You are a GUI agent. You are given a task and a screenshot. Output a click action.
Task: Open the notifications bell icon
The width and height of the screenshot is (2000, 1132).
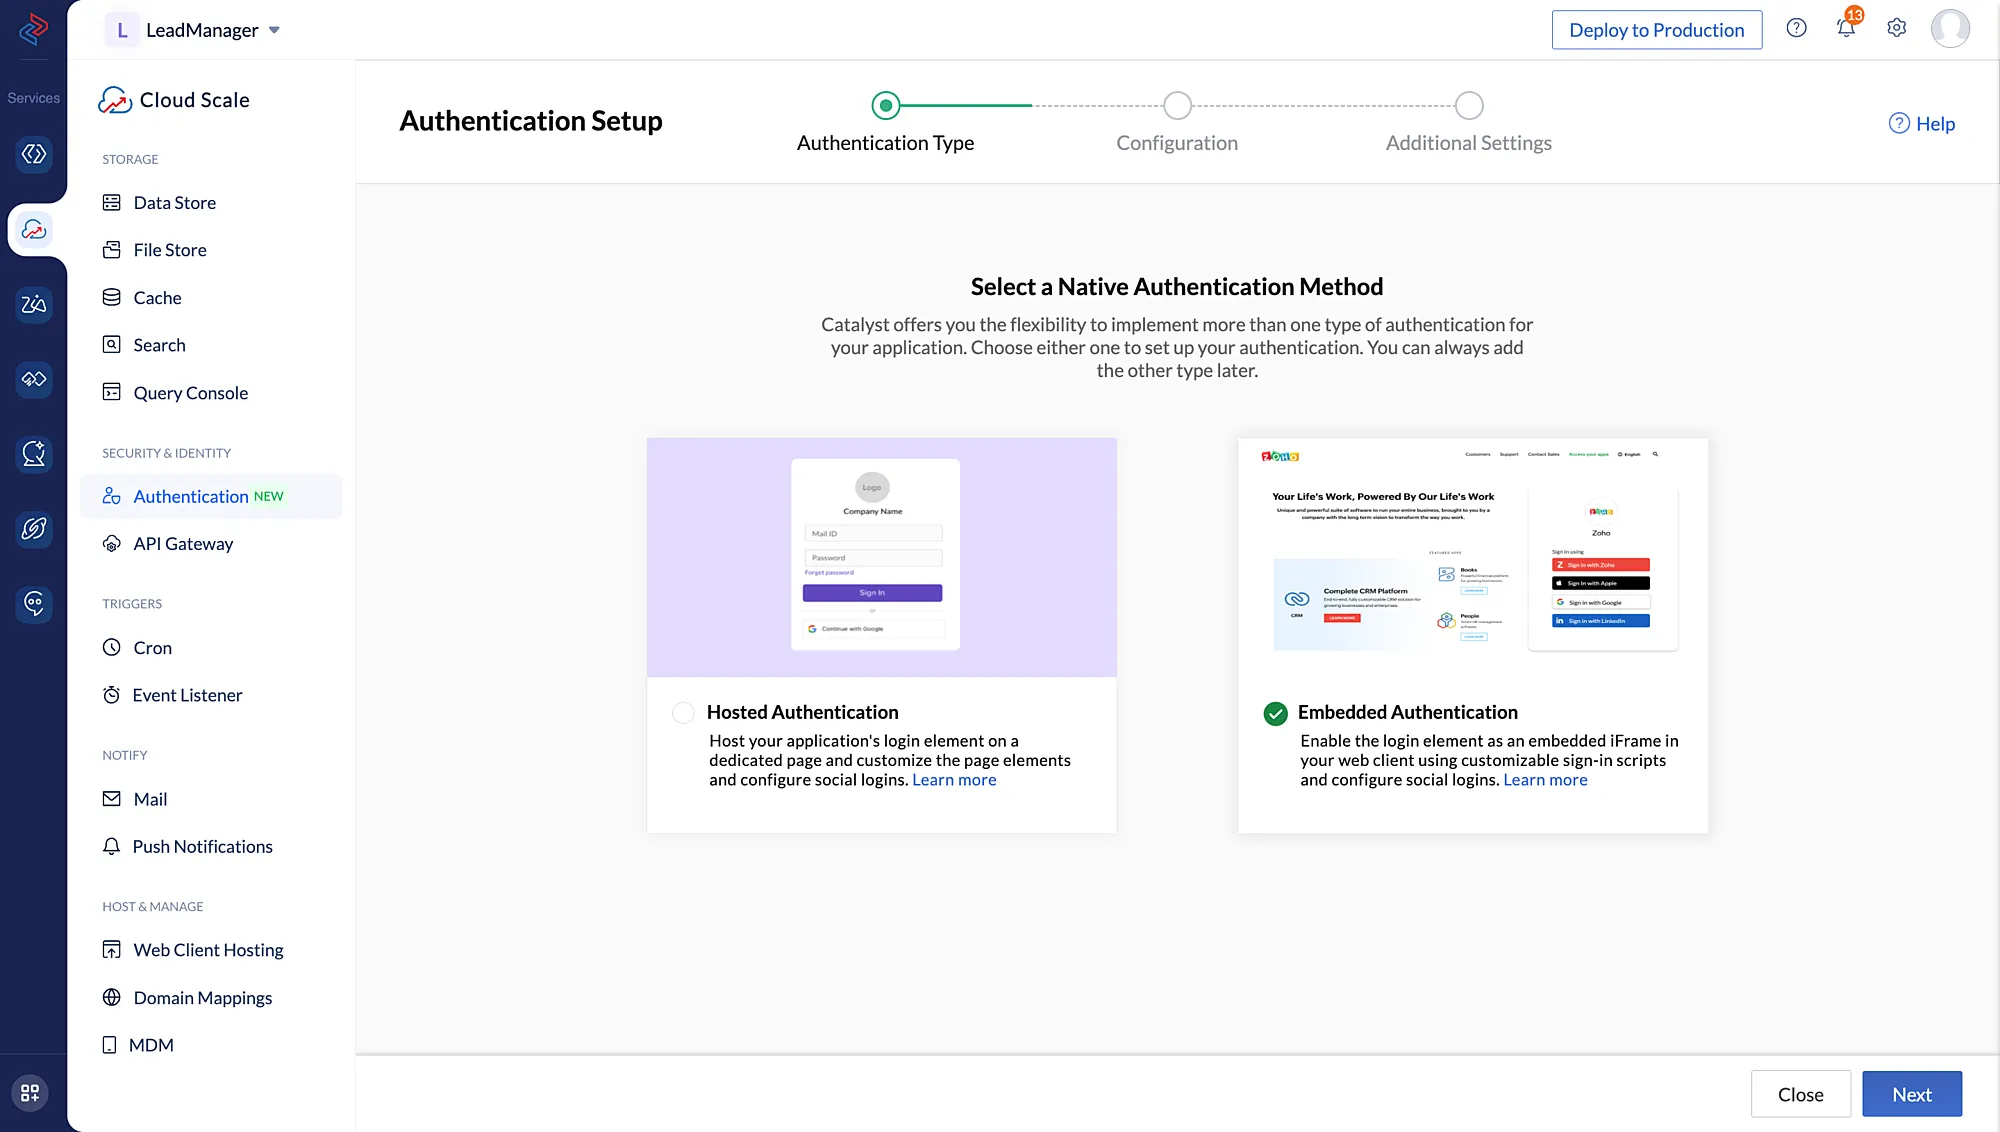(1846, 29)
